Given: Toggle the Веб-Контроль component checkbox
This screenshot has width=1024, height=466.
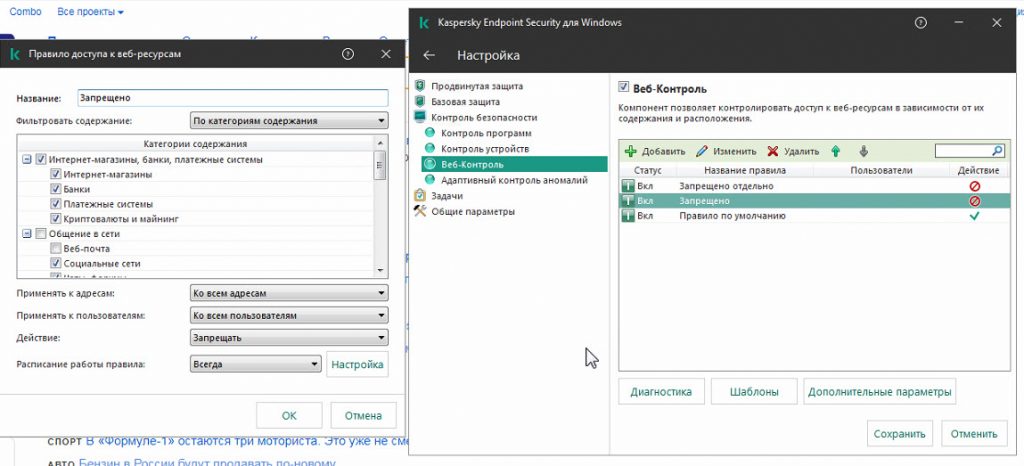Looking at the screenshot, I should [x=624, y=88].
